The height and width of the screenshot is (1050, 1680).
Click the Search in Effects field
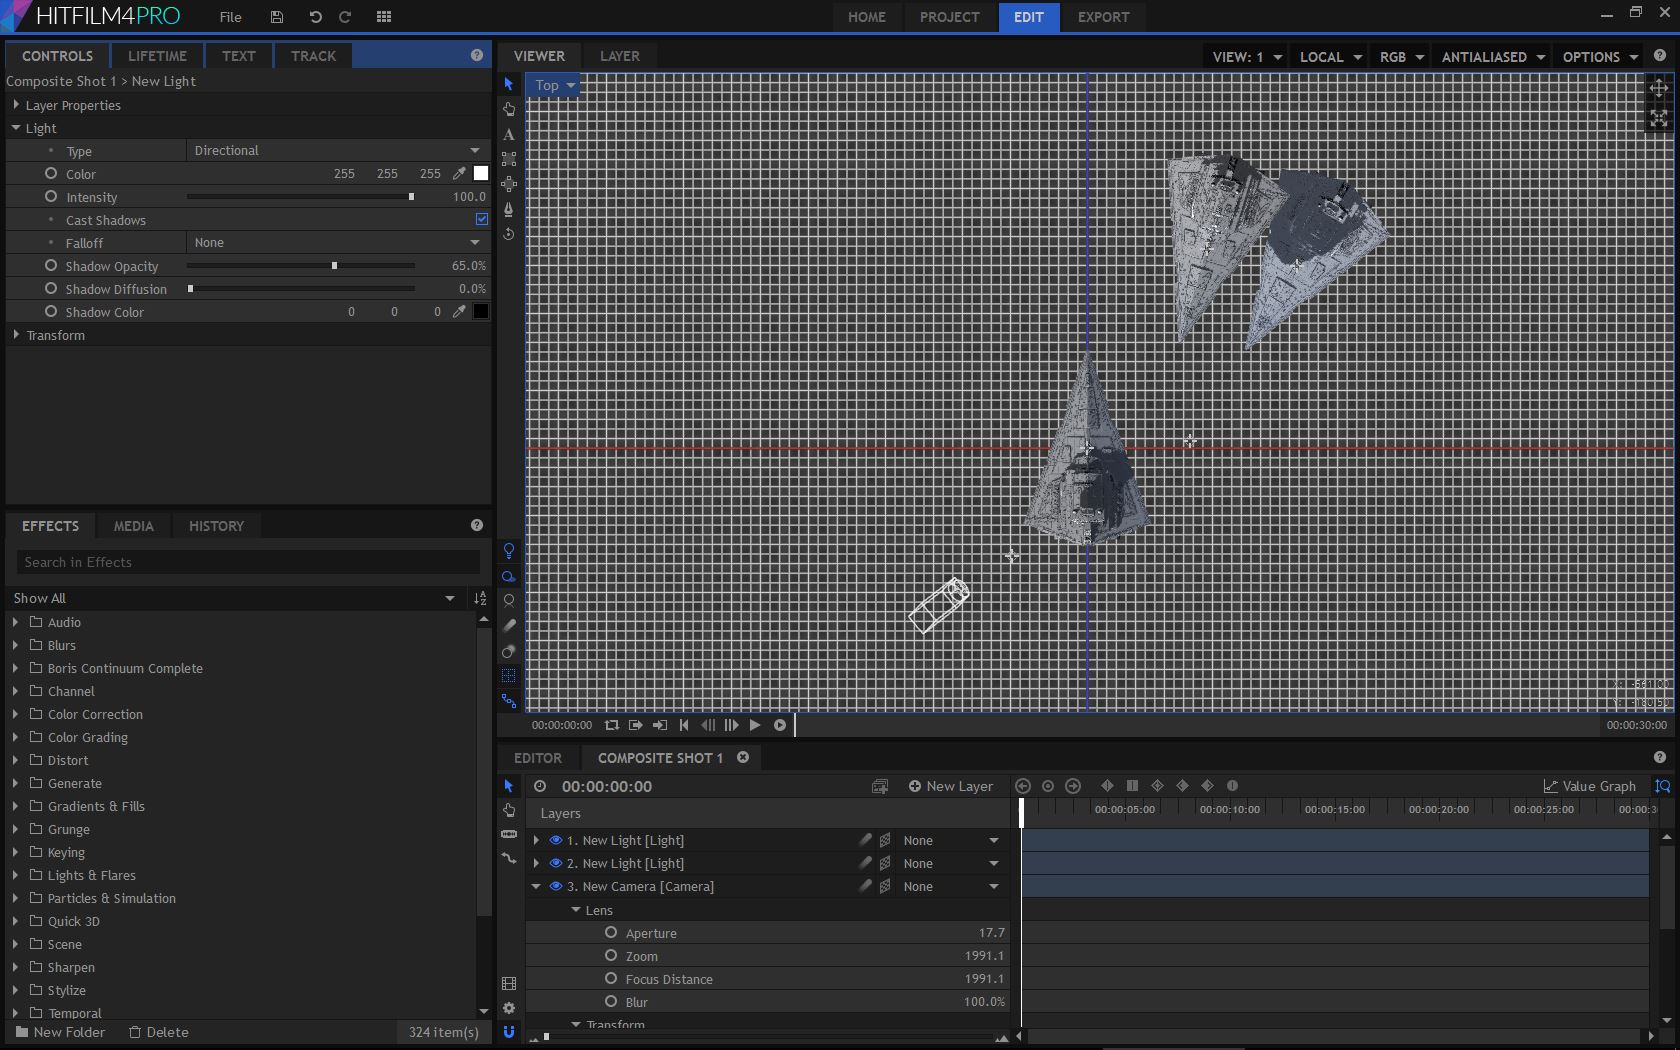pyautogui.click(x=247, y=562)
